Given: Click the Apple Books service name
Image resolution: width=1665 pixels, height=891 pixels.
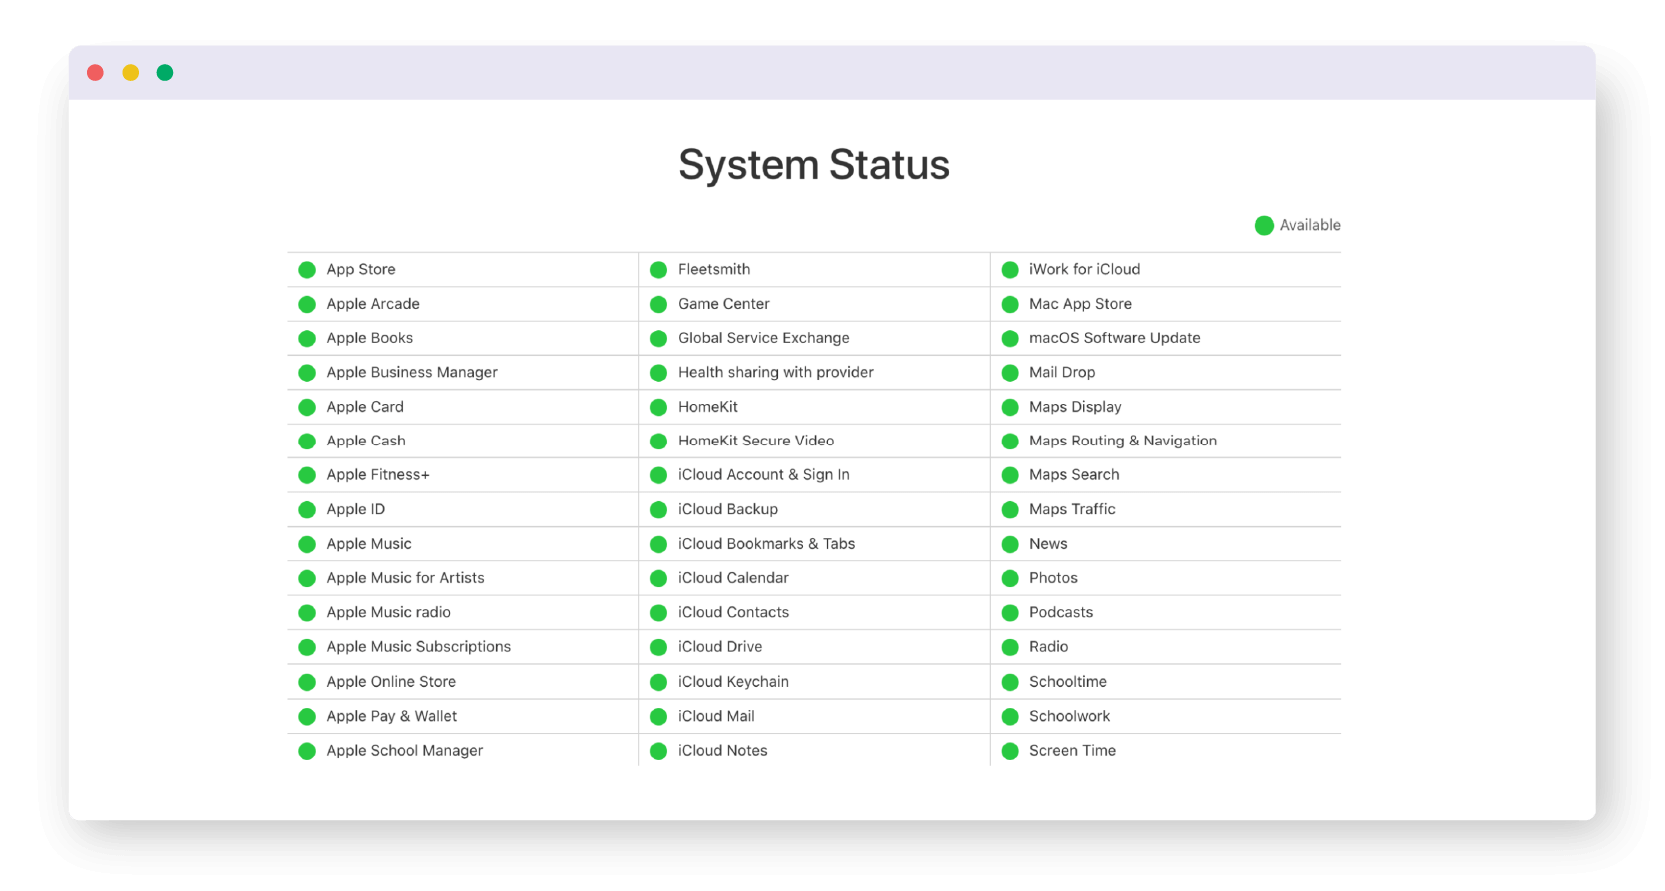Looking at the screenshot, I should (x=369, y=338).
